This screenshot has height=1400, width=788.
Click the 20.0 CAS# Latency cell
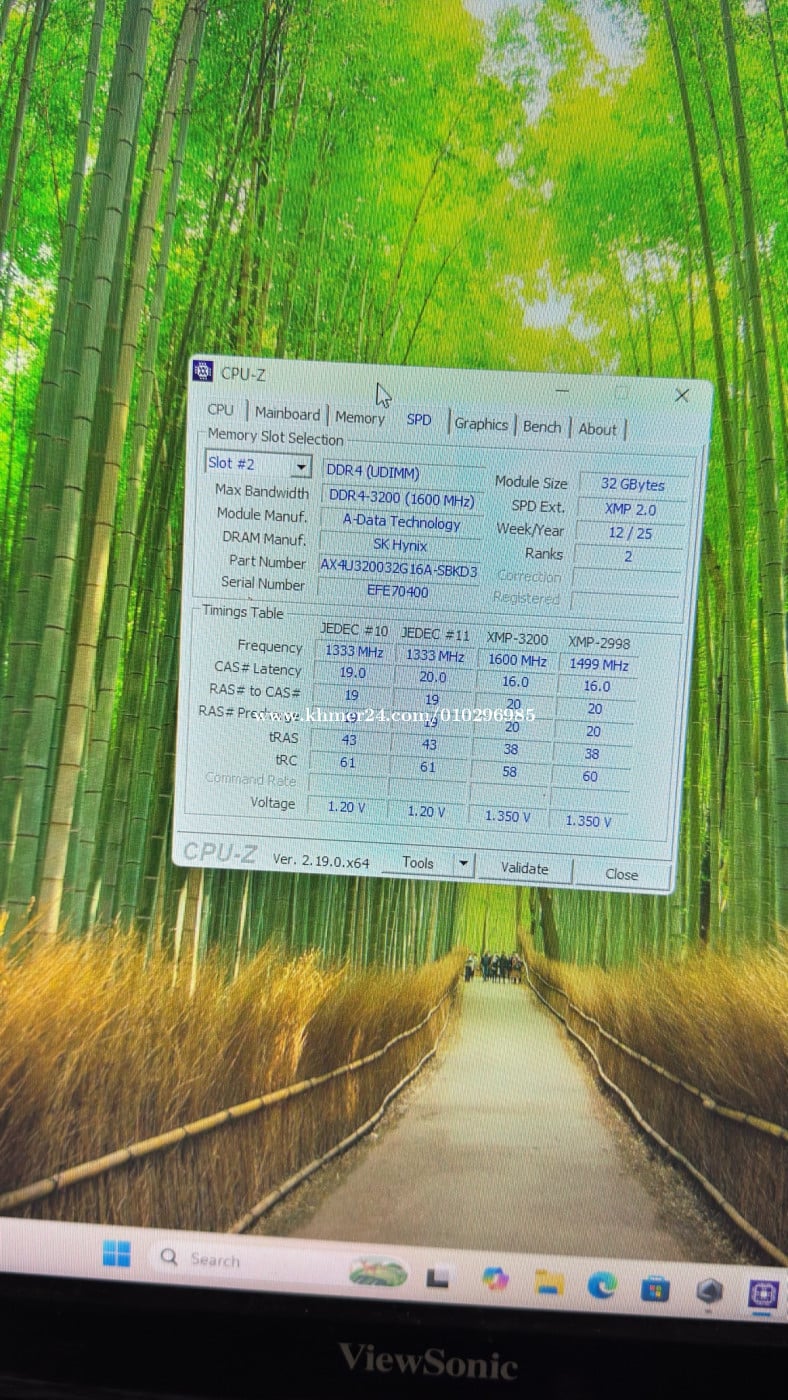(x=433, y=677)
